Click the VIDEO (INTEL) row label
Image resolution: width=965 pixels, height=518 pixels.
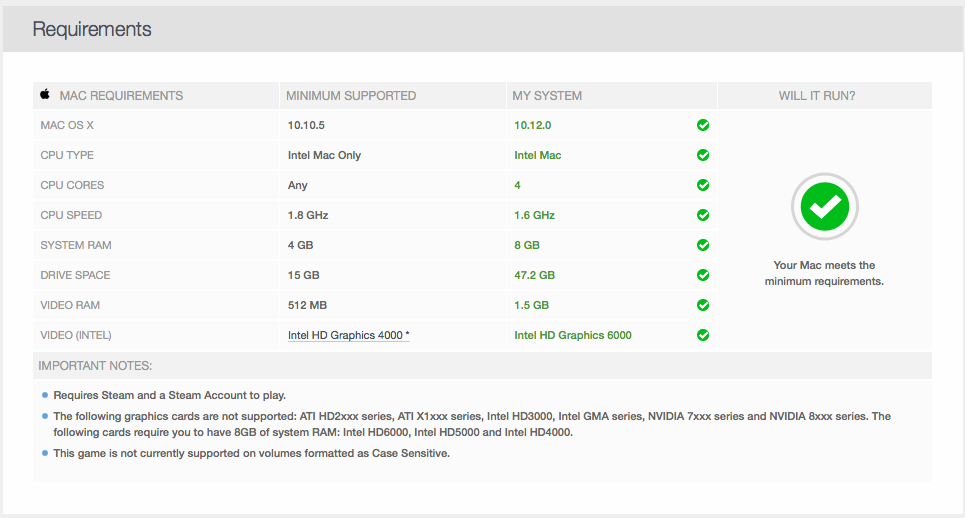(76, 335)
